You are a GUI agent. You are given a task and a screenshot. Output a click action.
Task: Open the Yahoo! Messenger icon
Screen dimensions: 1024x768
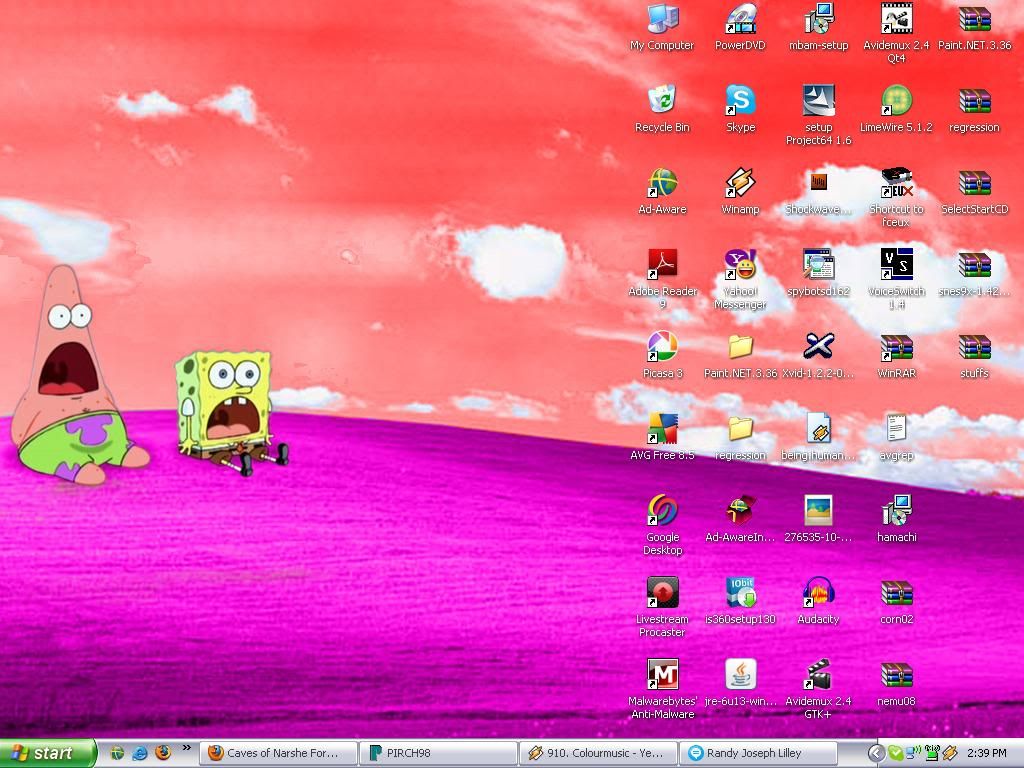(x=740, y=265)
